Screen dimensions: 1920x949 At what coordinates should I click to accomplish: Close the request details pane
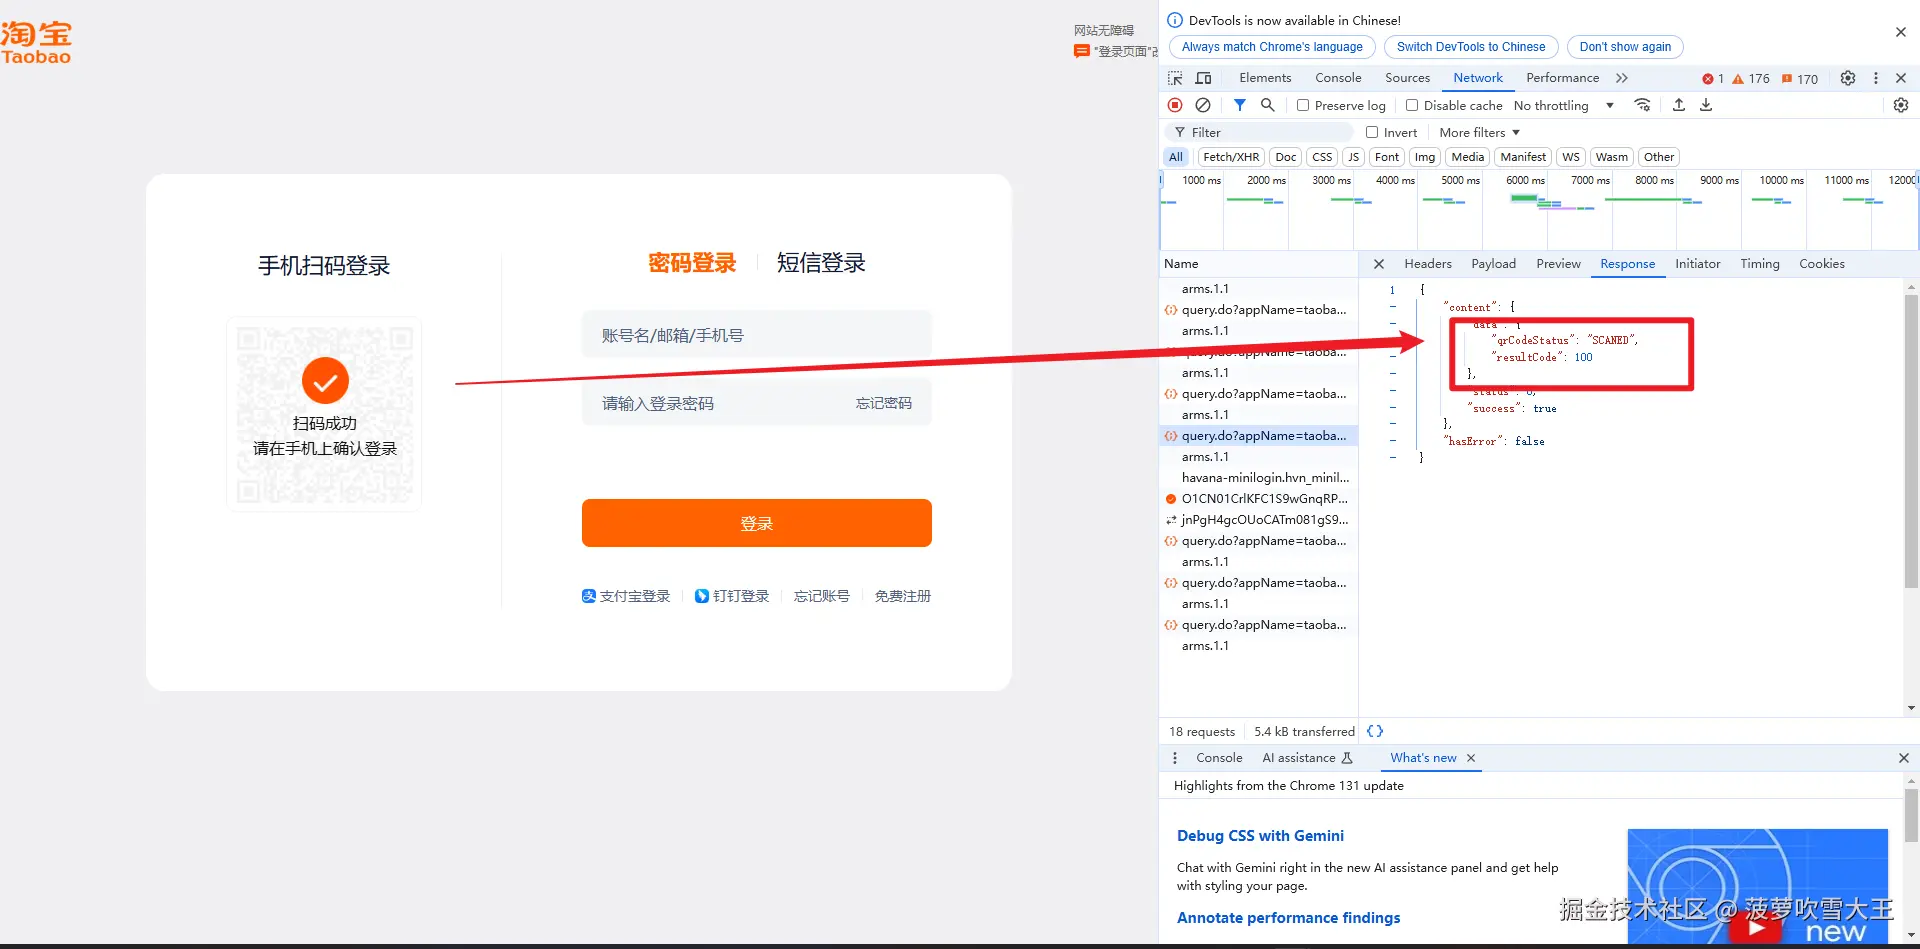coord(1379,264)
